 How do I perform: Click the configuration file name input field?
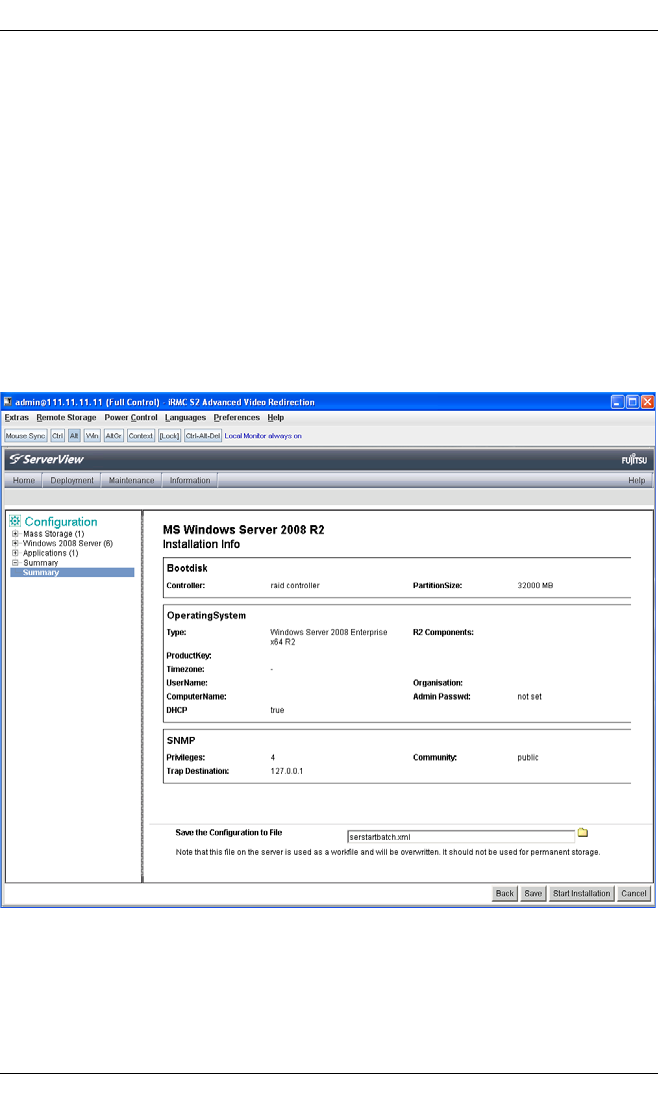461,837
